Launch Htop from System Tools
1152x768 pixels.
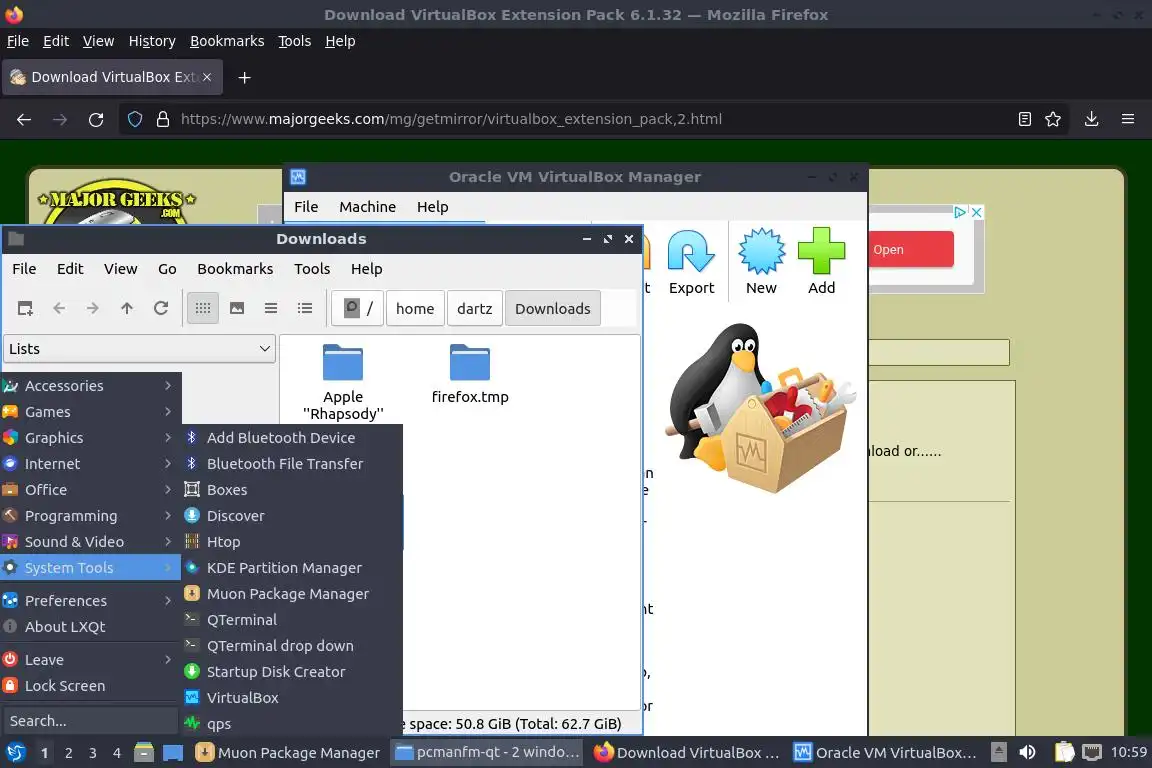click(292, 542)
